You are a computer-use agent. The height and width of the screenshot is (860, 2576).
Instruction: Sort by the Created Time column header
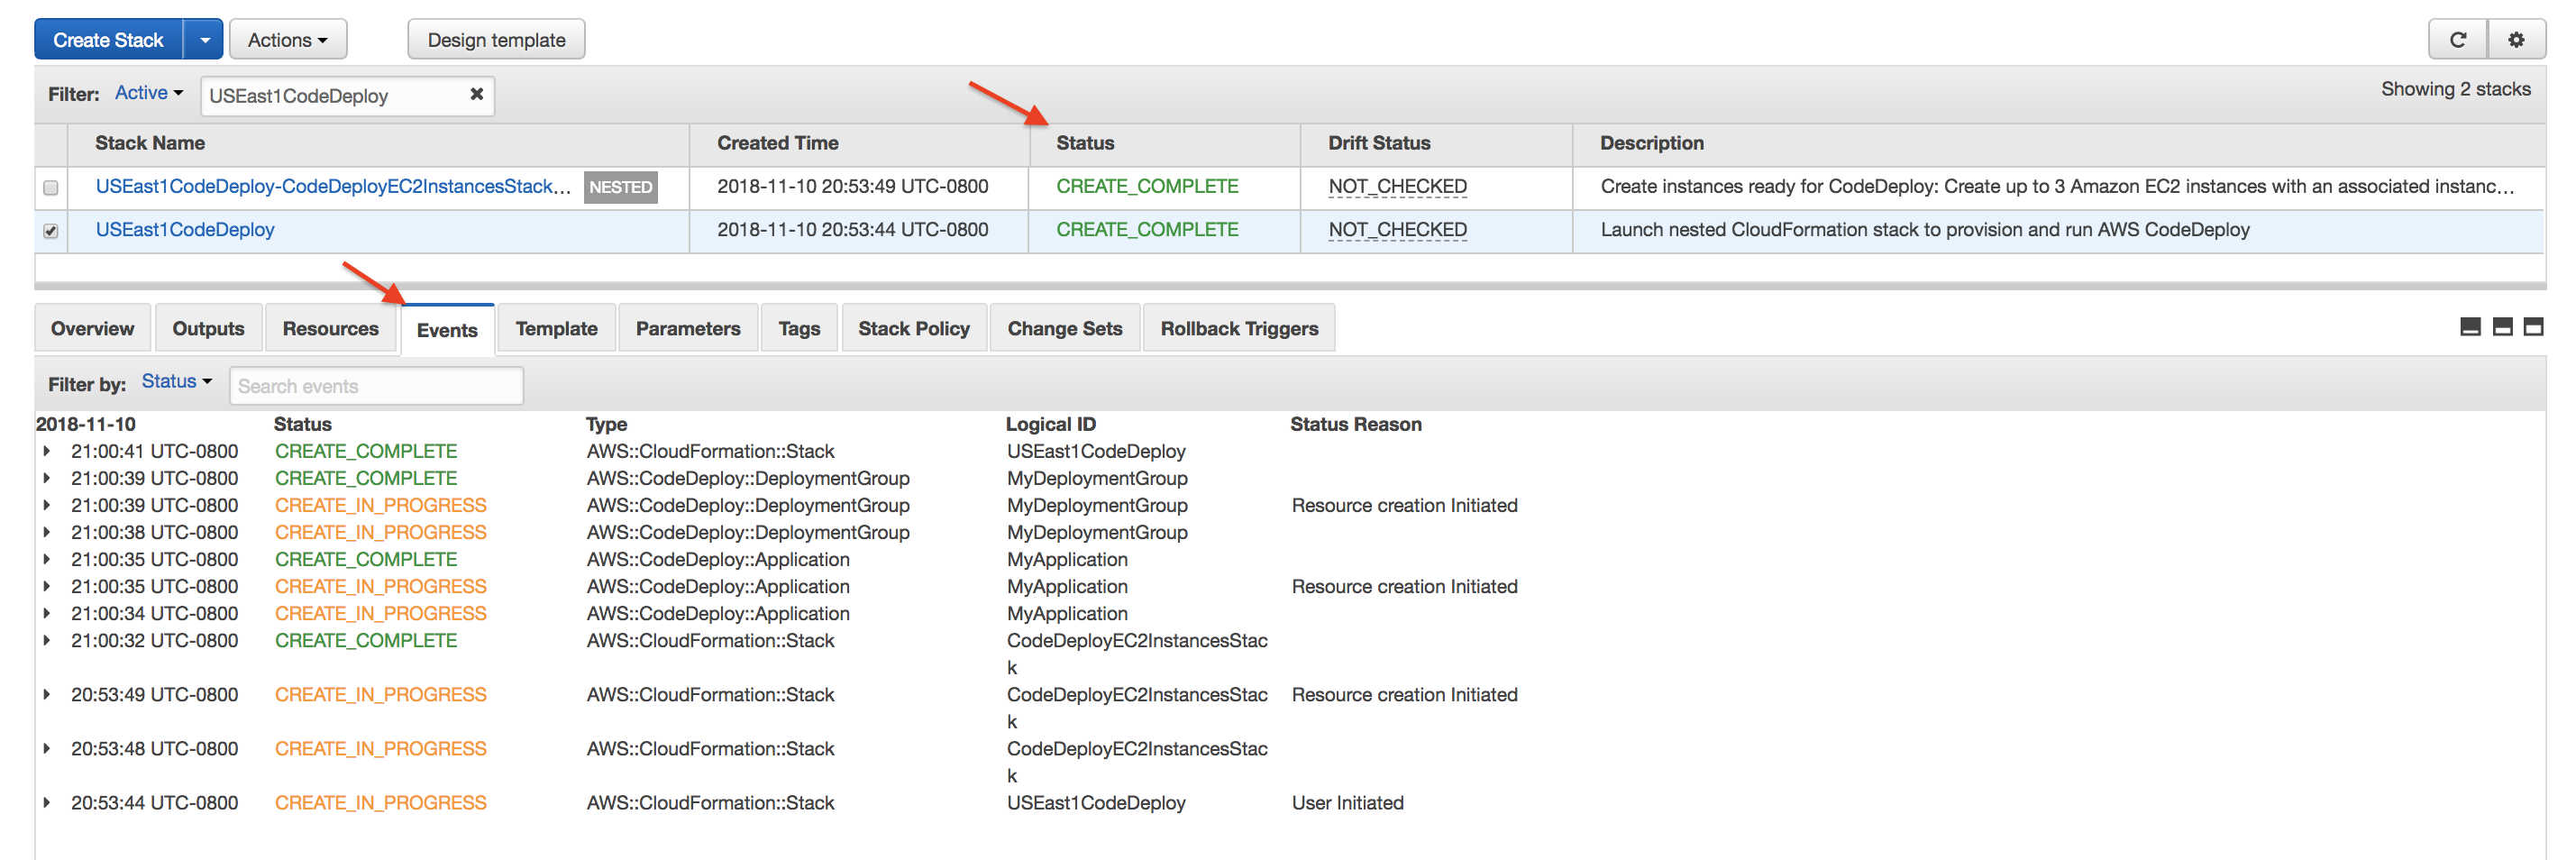click(x=778, y=143)
